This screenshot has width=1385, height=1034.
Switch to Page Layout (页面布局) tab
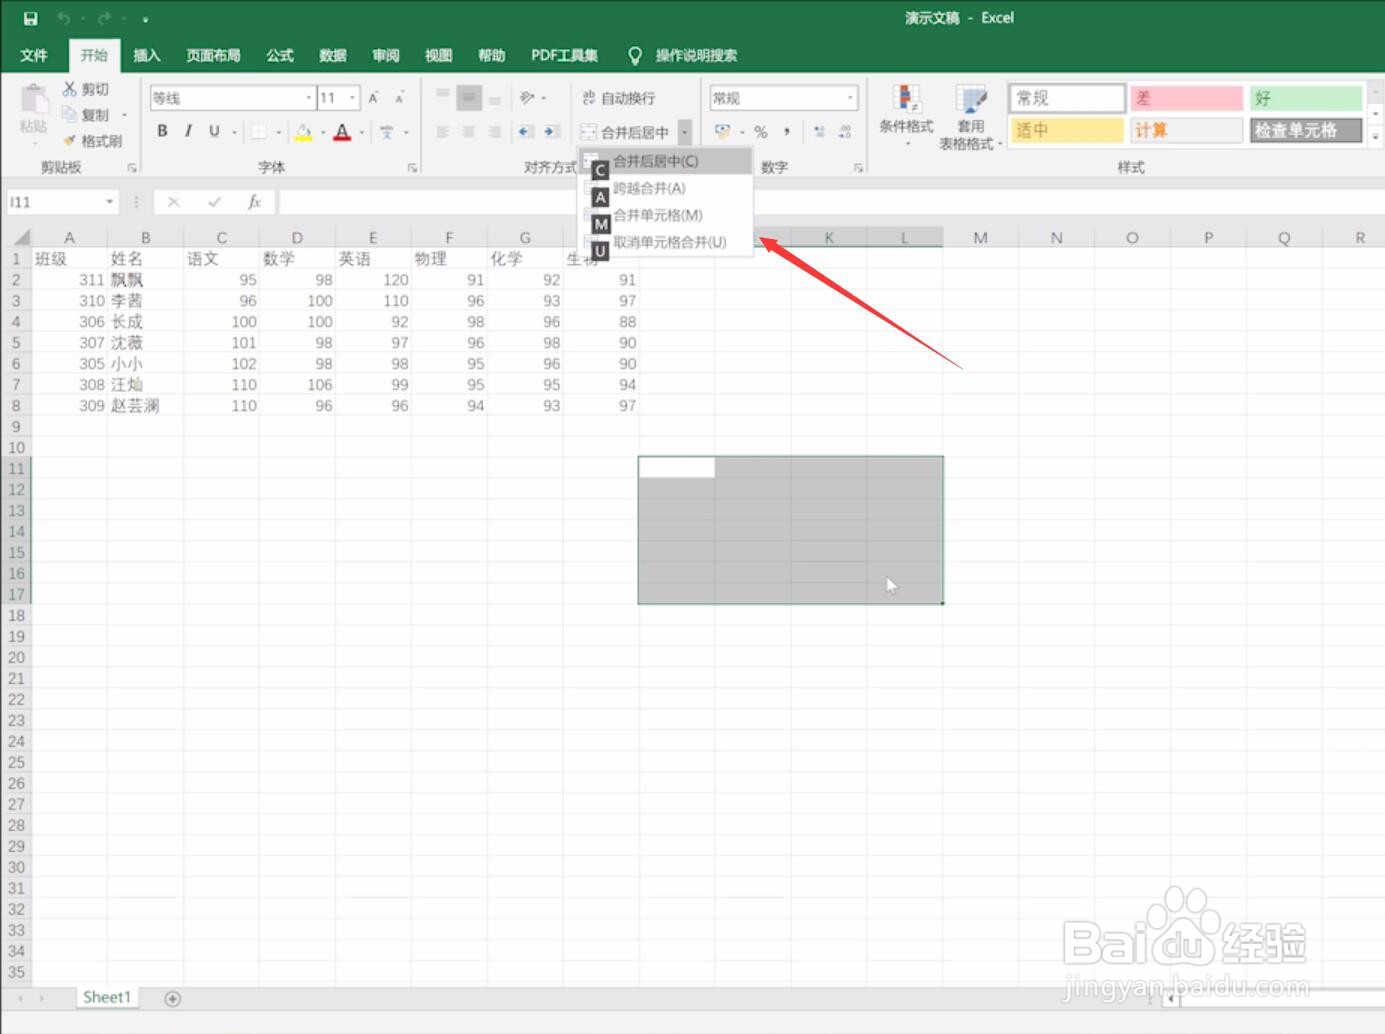coord(213,55)
